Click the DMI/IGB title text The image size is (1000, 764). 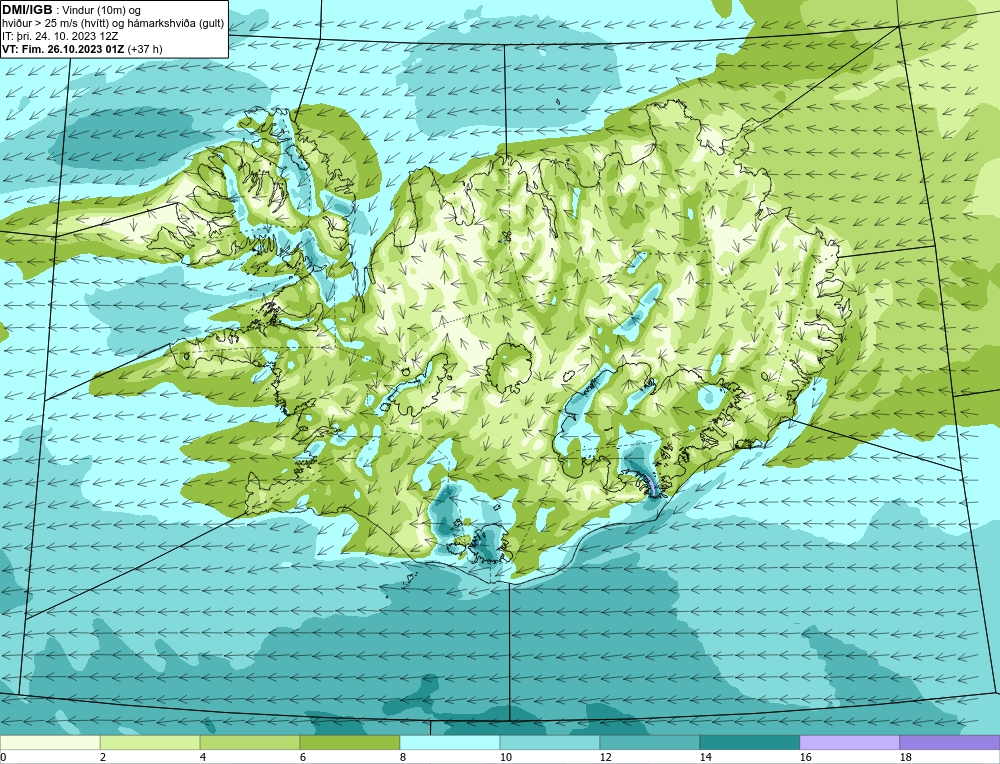coord(27,10)
